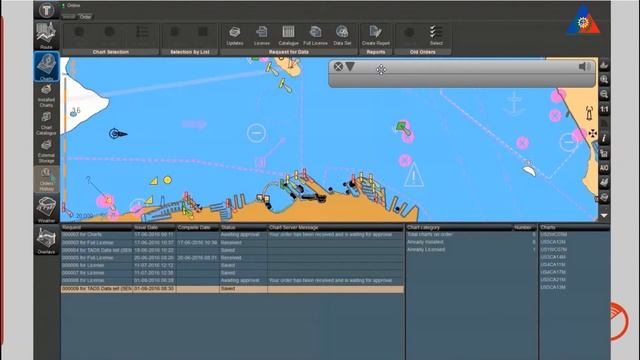Switch to the tab left of Order
The width and height of the screenshot is (640, 360).
pyautogui.click(x=69, y=17)
